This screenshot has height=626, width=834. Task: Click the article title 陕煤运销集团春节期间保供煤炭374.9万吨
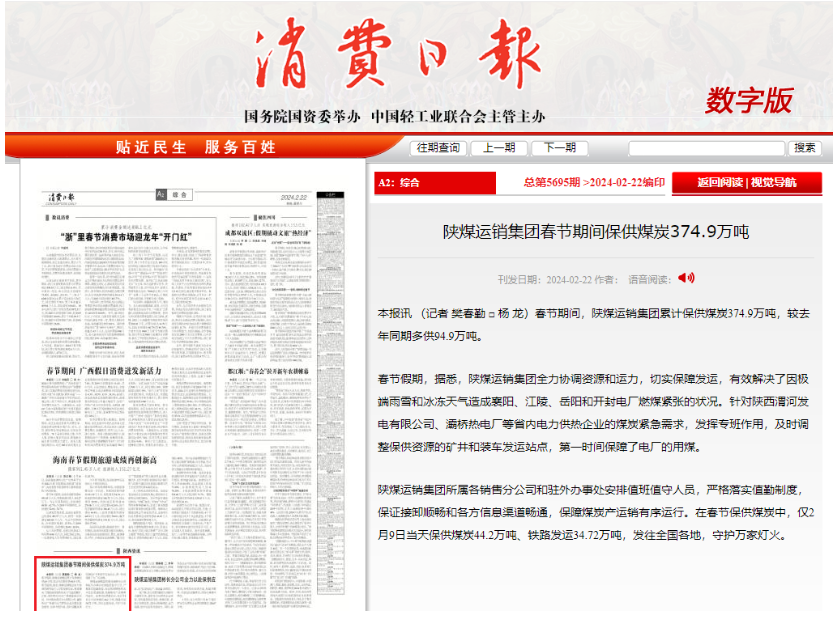click(596, 232)
